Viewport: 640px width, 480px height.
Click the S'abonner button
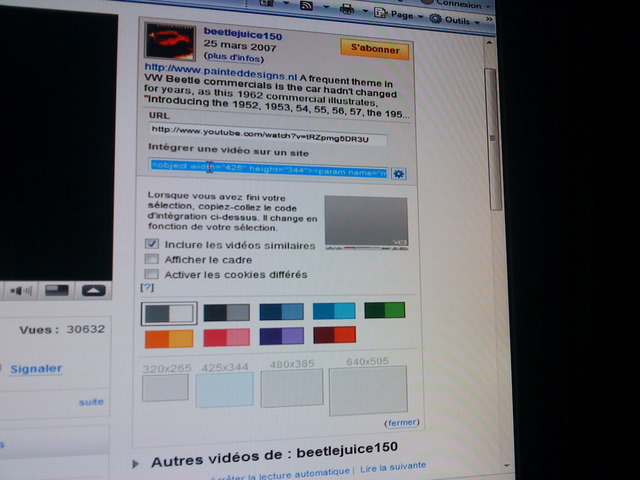pyautogui.click(x=375, y=49)
